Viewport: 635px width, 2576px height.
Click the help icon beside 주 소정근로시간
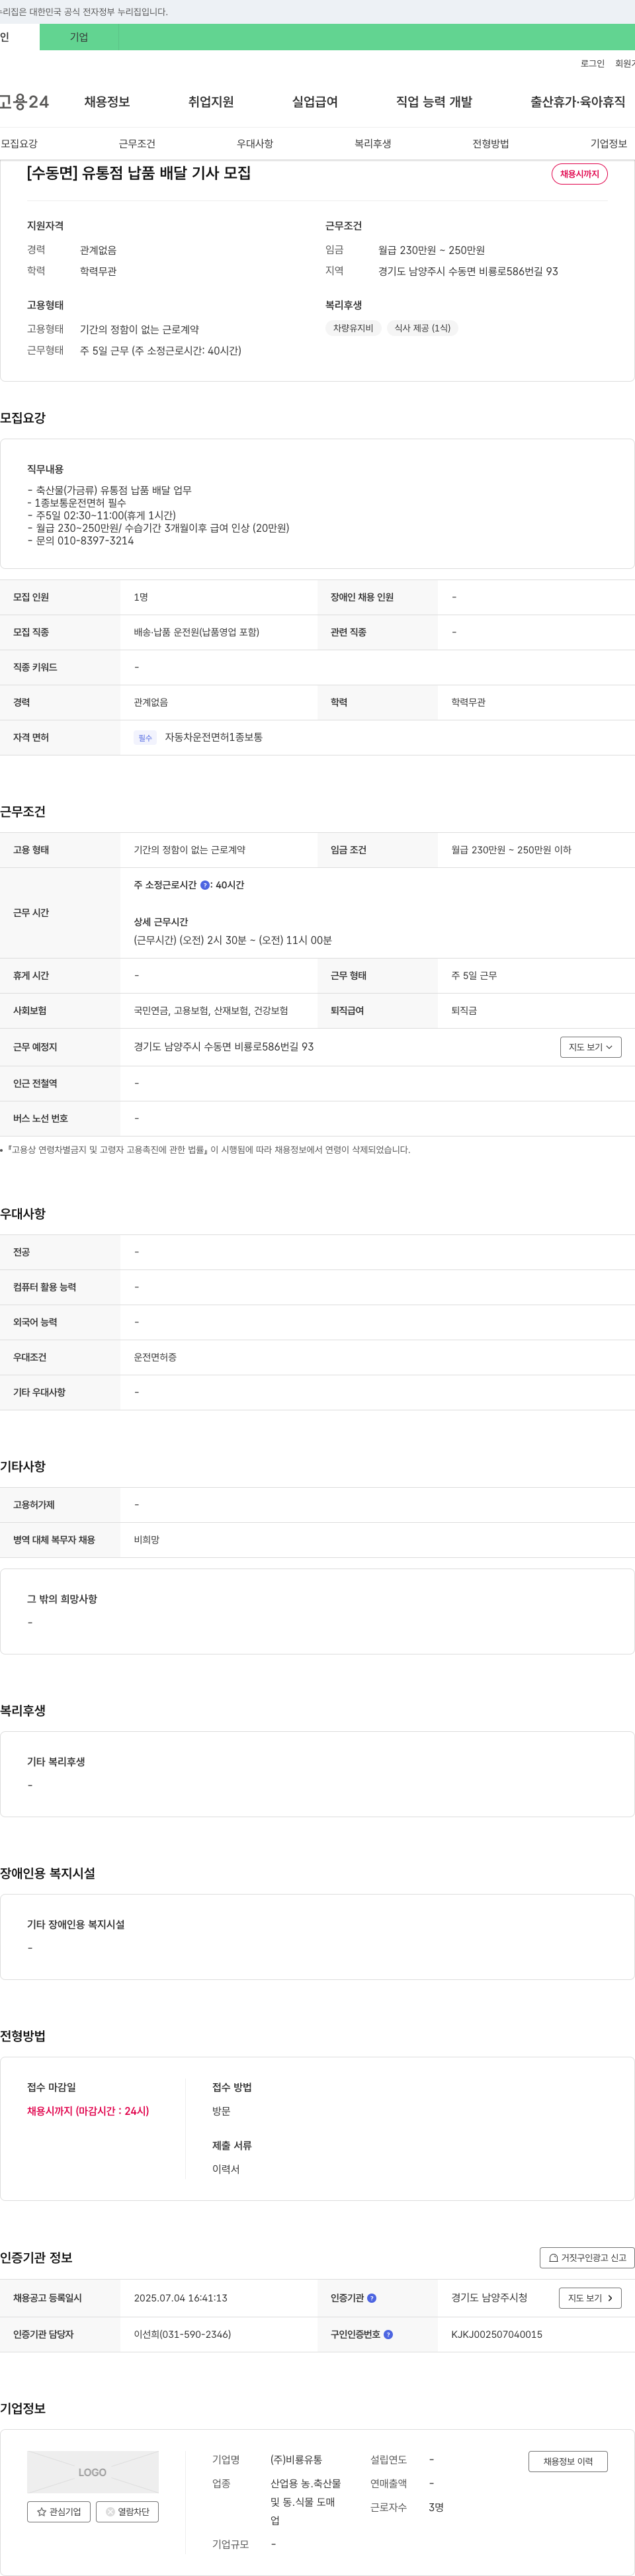(x=205, y=885)
